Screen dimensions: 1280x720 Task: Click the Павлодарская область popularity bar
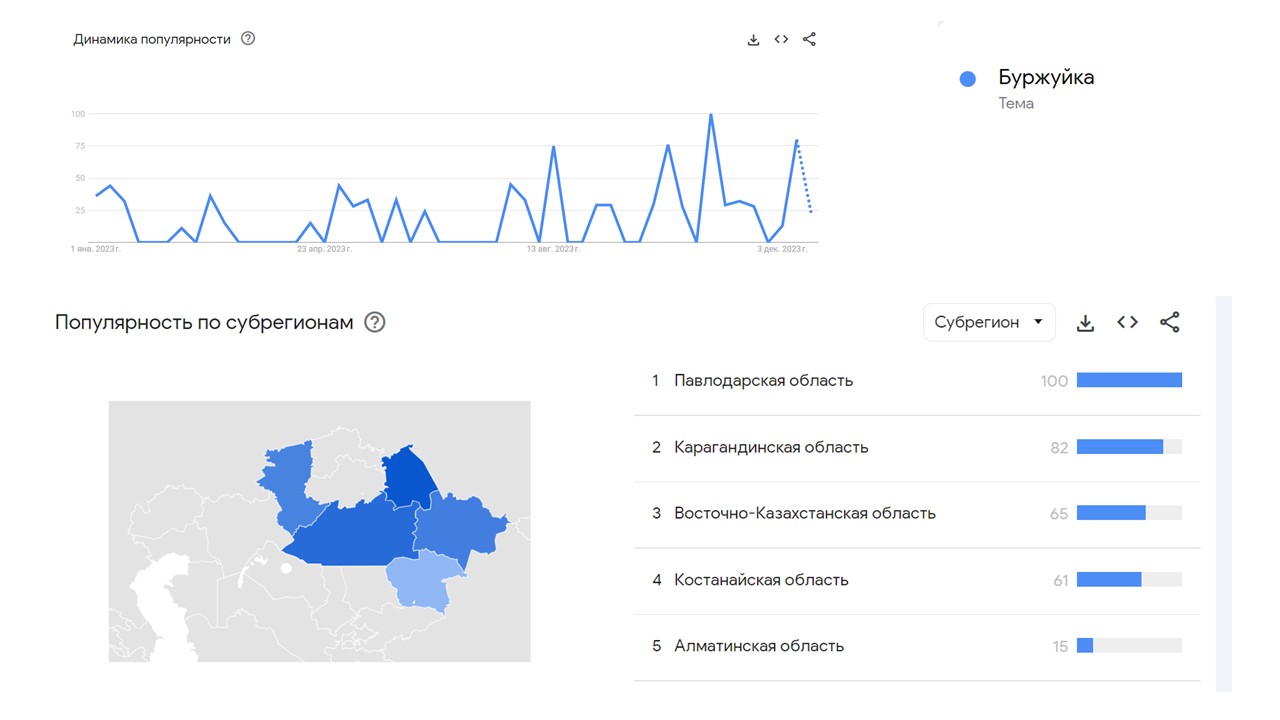coord(1129,380)
